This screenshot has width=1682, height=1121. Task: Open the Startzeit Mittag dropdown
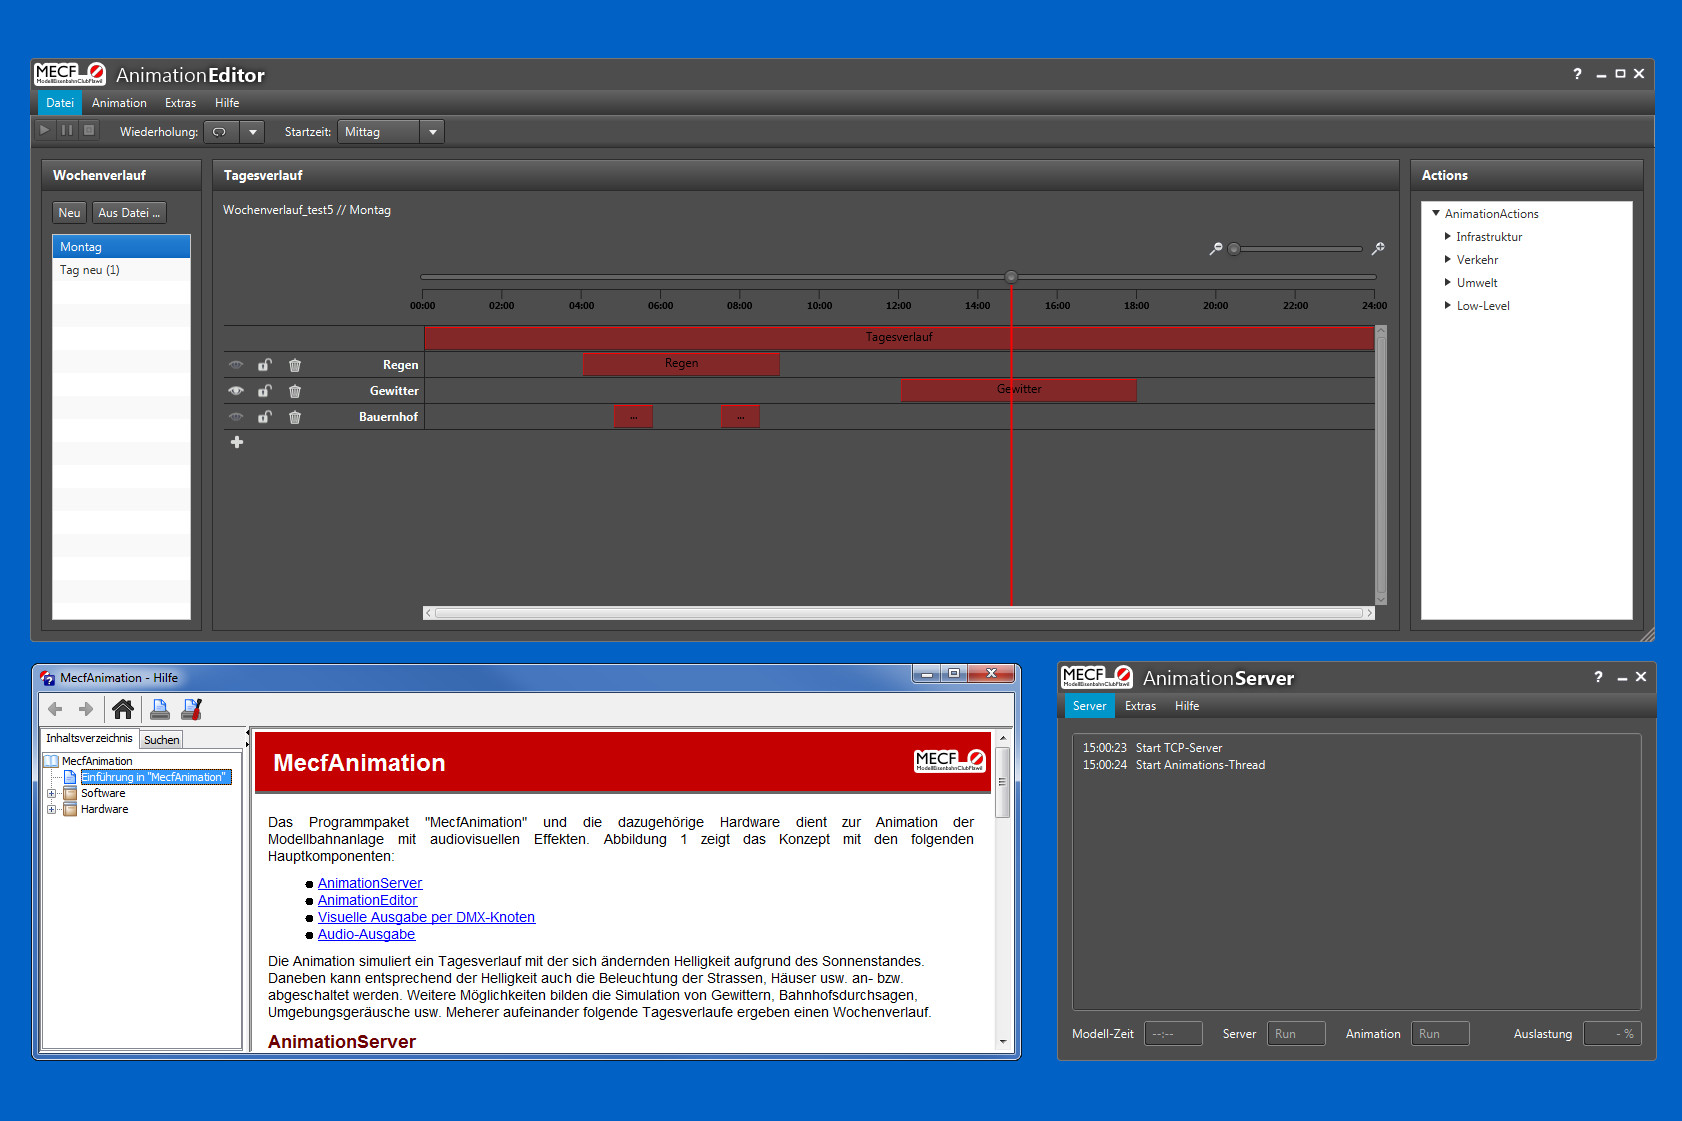(x=432, y=132)
